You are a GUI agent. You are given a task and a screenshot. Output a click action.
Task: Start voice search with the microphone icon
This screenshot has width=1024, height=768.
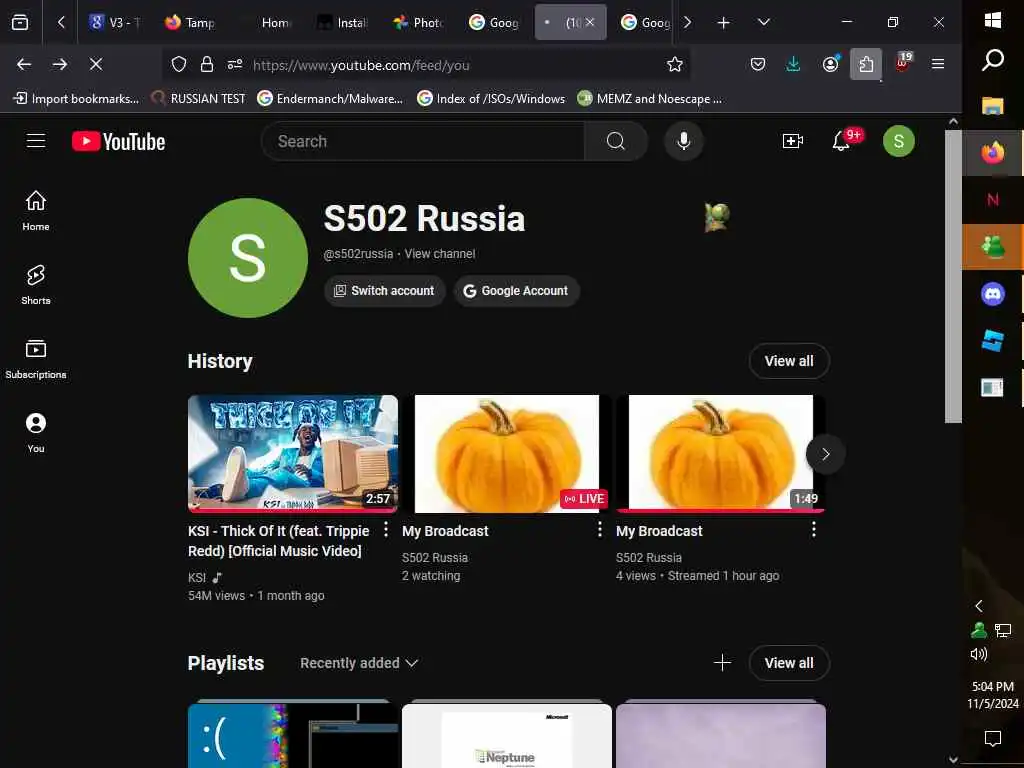coord(683,141)
